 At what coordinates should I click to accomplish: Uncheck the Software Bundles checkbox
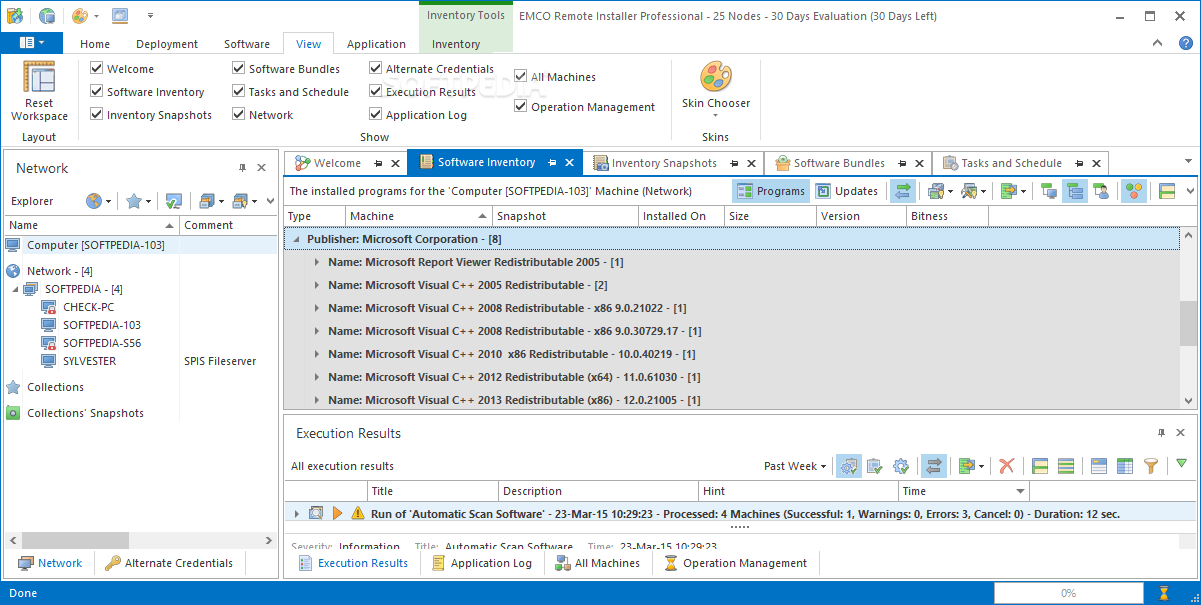tap(239, 69)
